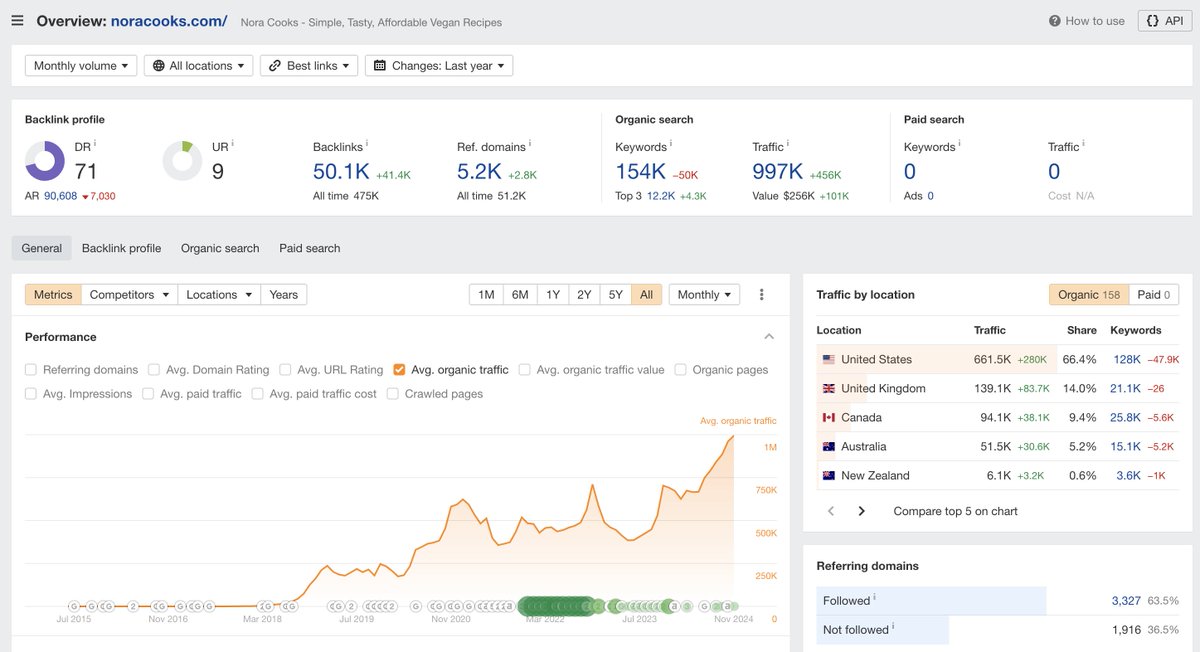The height and width of the screenshot is (652, 1200).
Task: Open the 50.1K backlinks value
Action: pyautogui.click(x=341, y=172)
